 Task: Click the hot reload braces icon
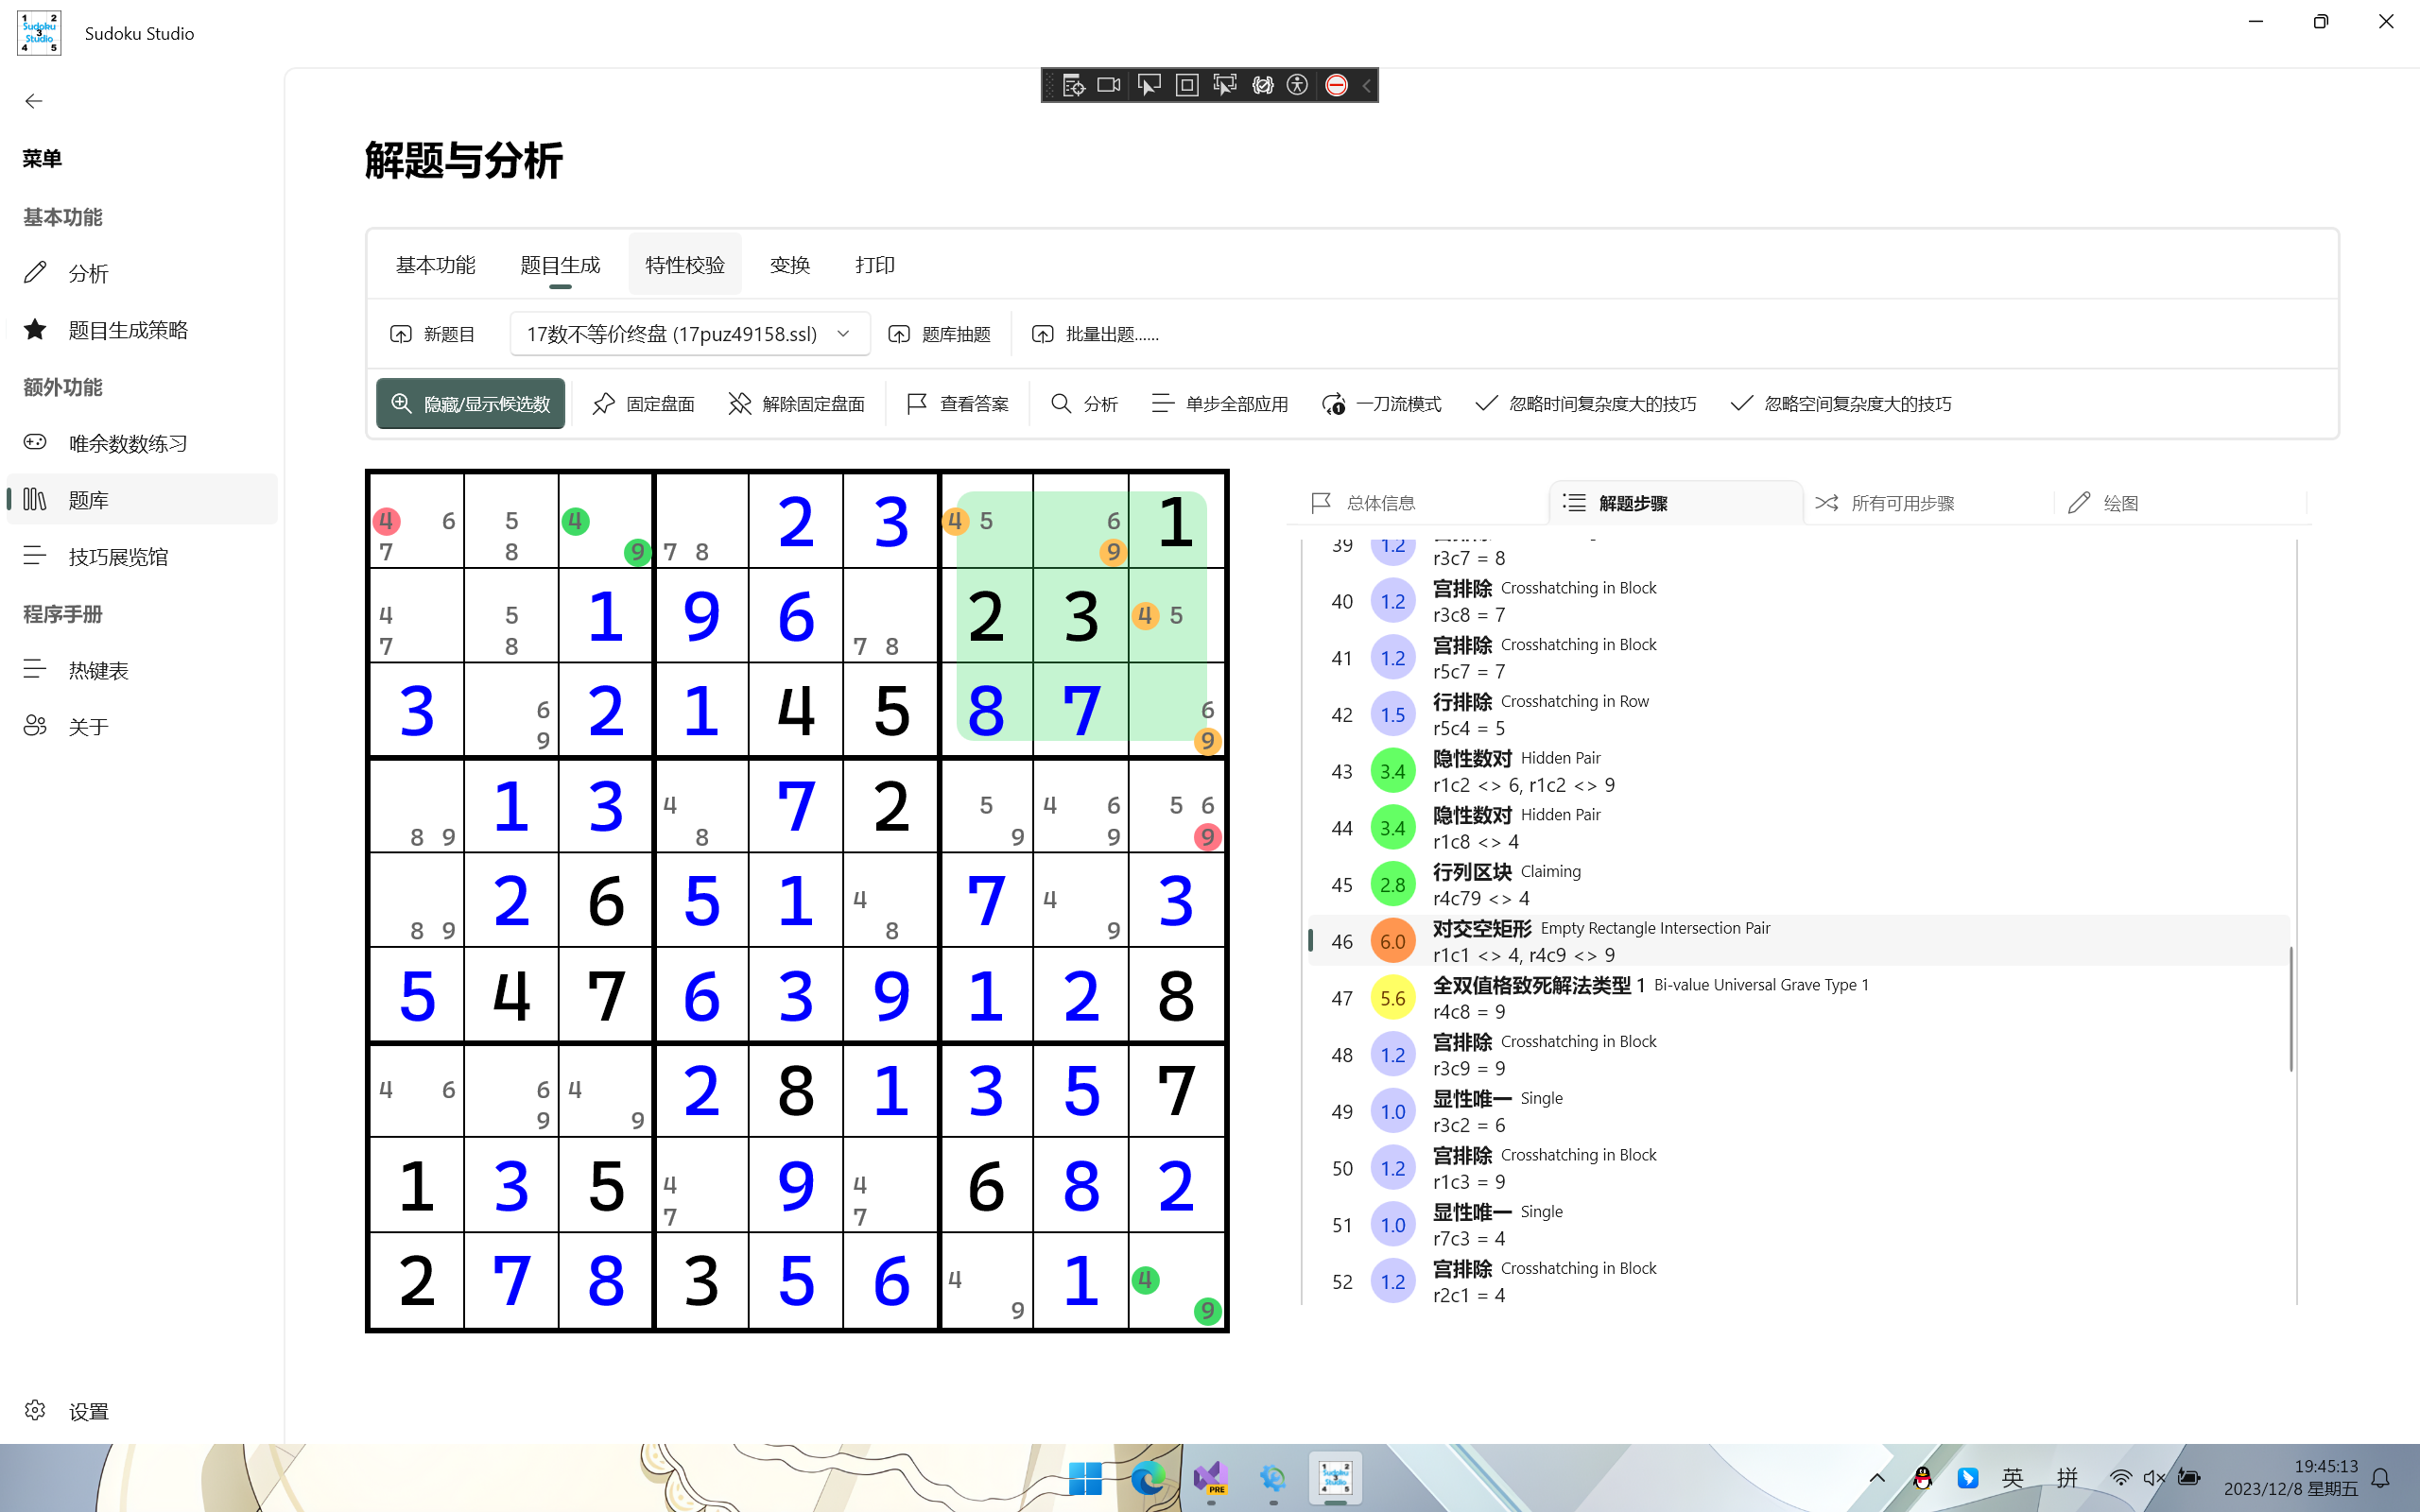[1263, 85]
